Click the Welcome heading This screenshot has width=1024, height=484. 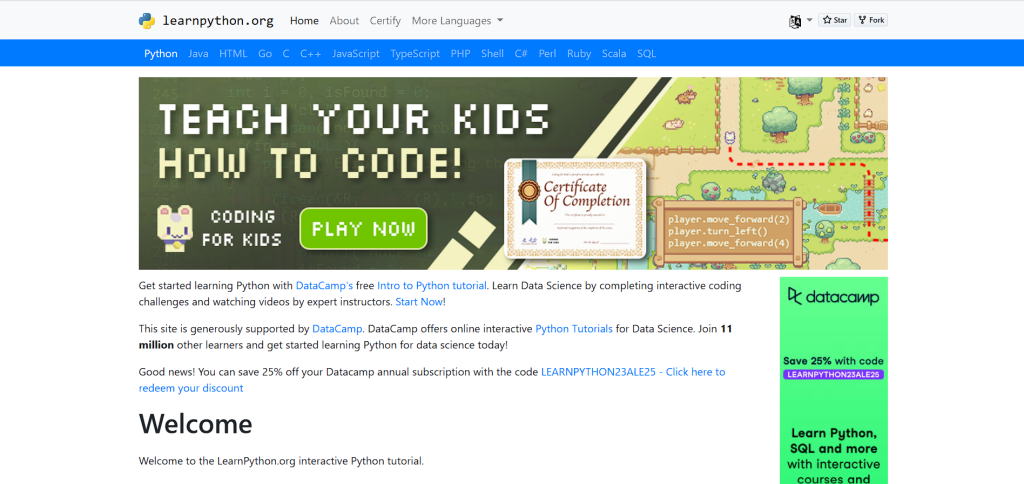pos(195,423)
